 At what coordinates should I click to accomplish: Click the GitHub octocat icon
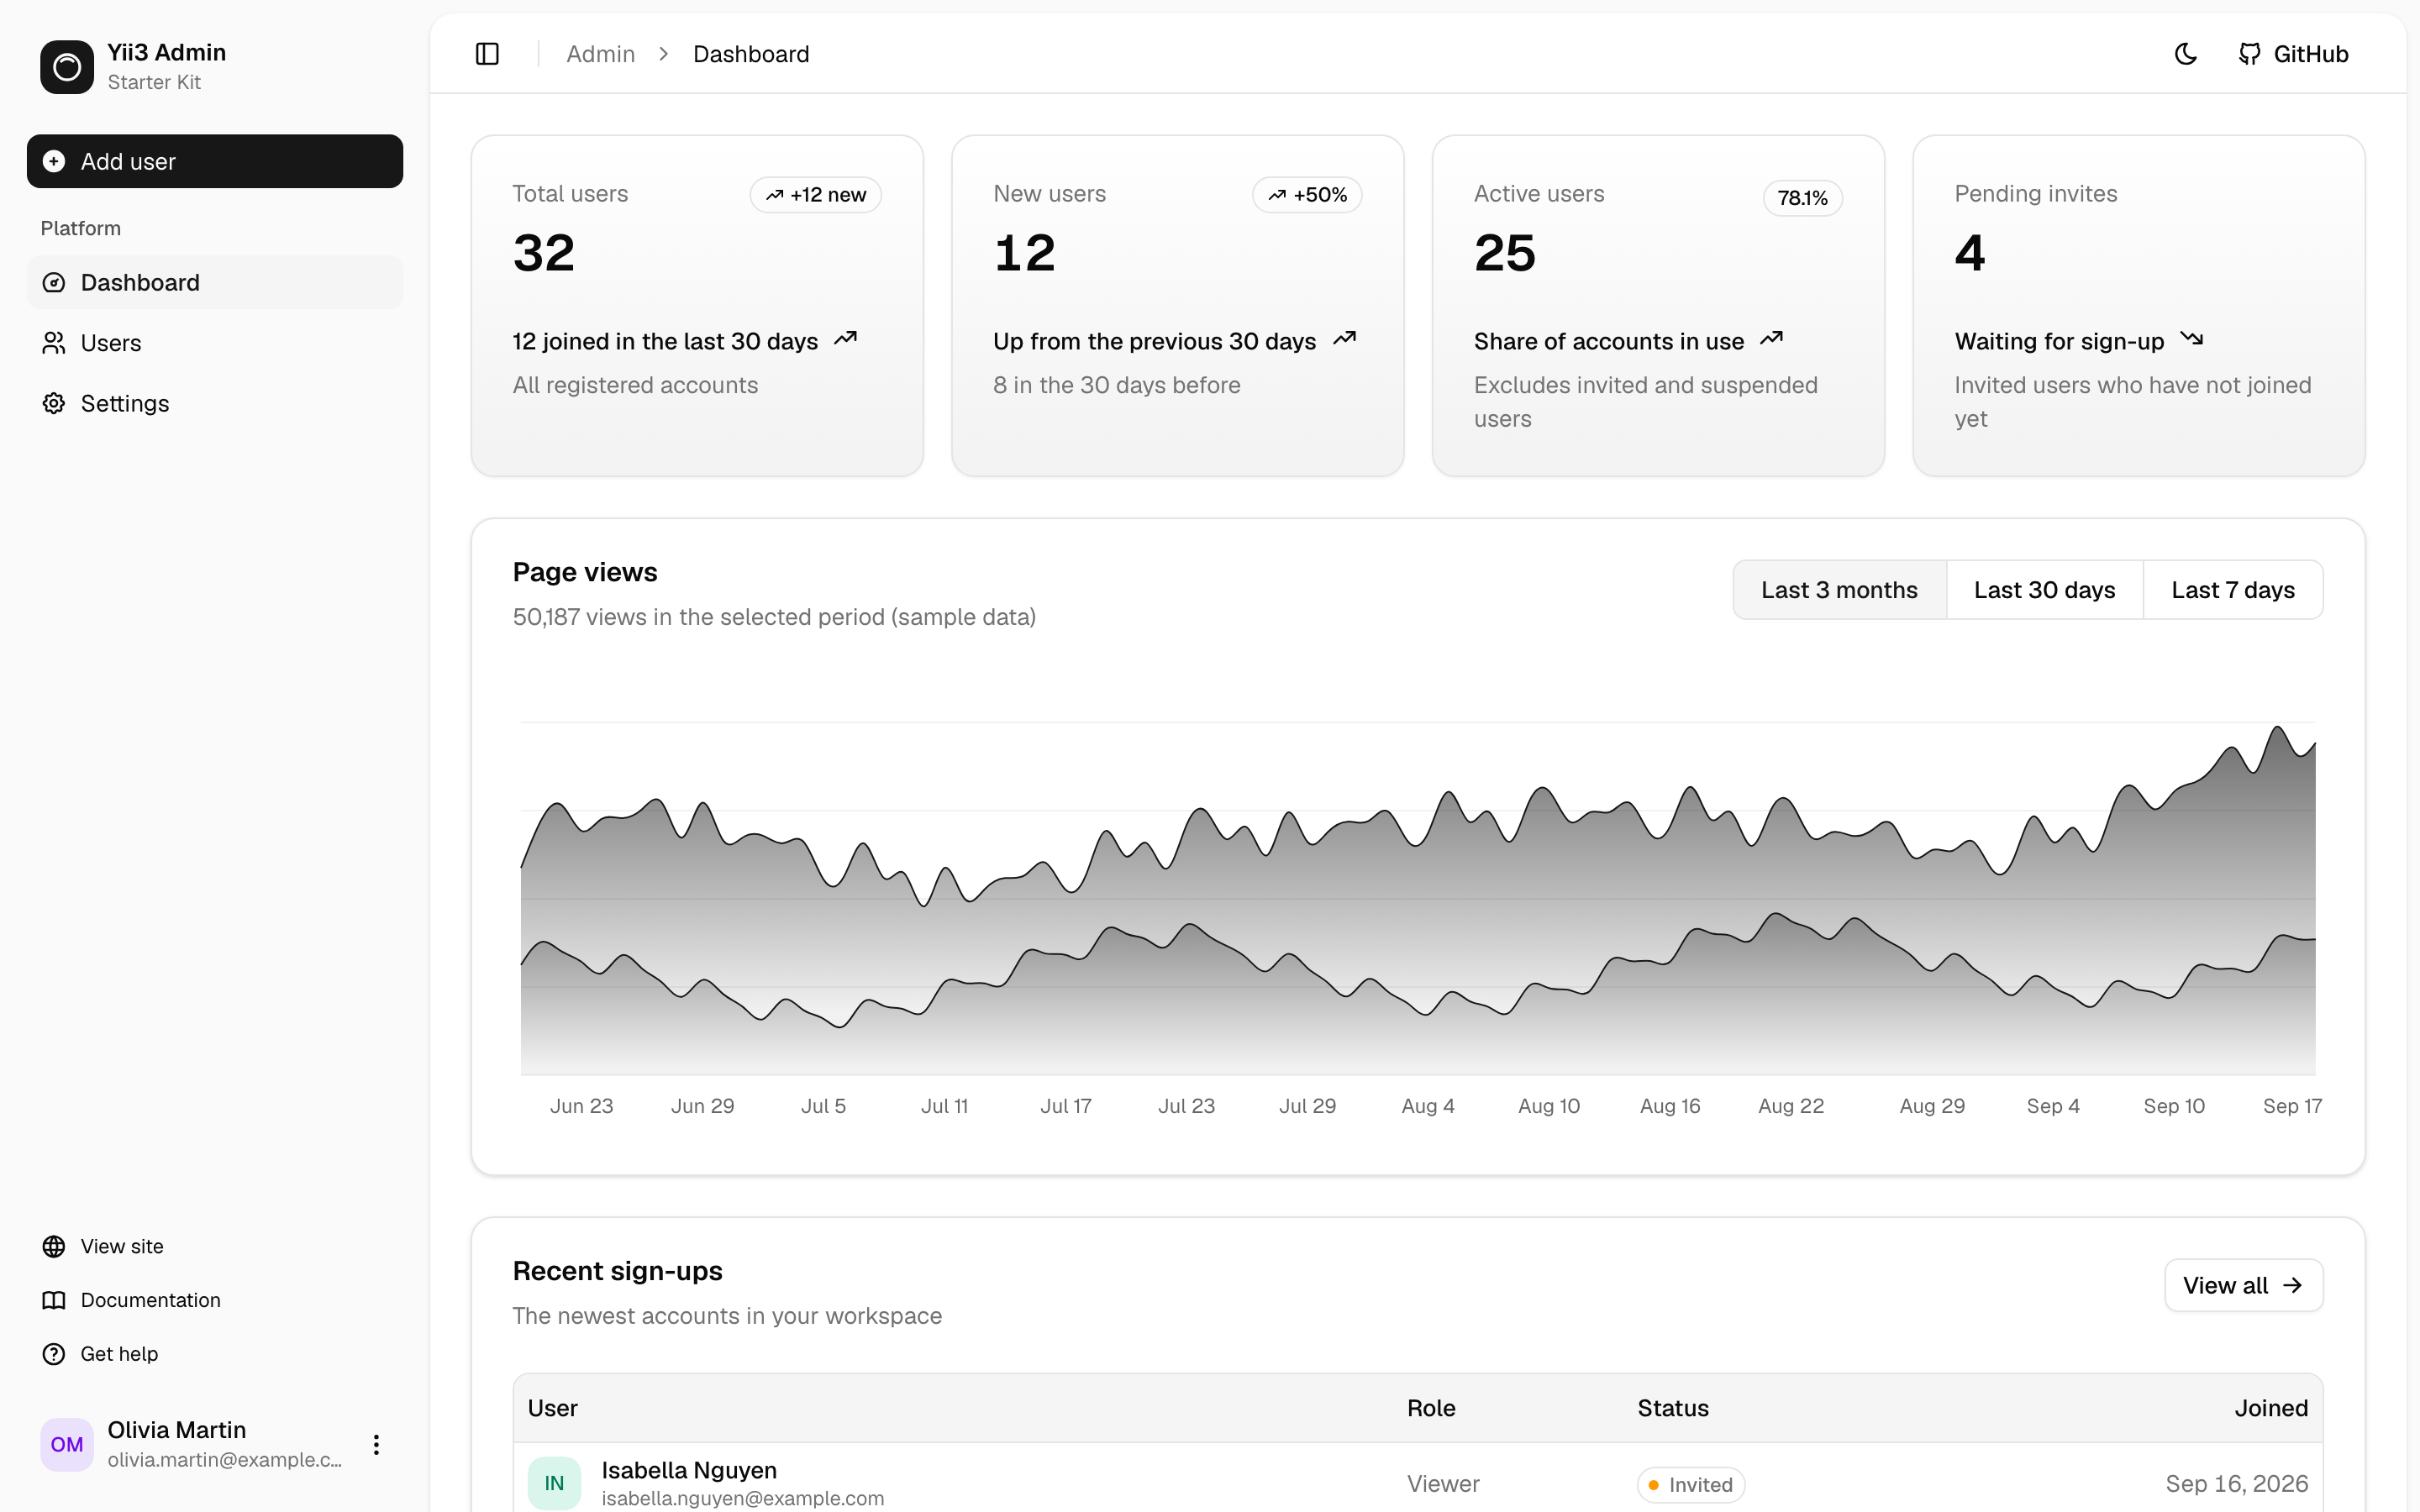[2249, 54]
